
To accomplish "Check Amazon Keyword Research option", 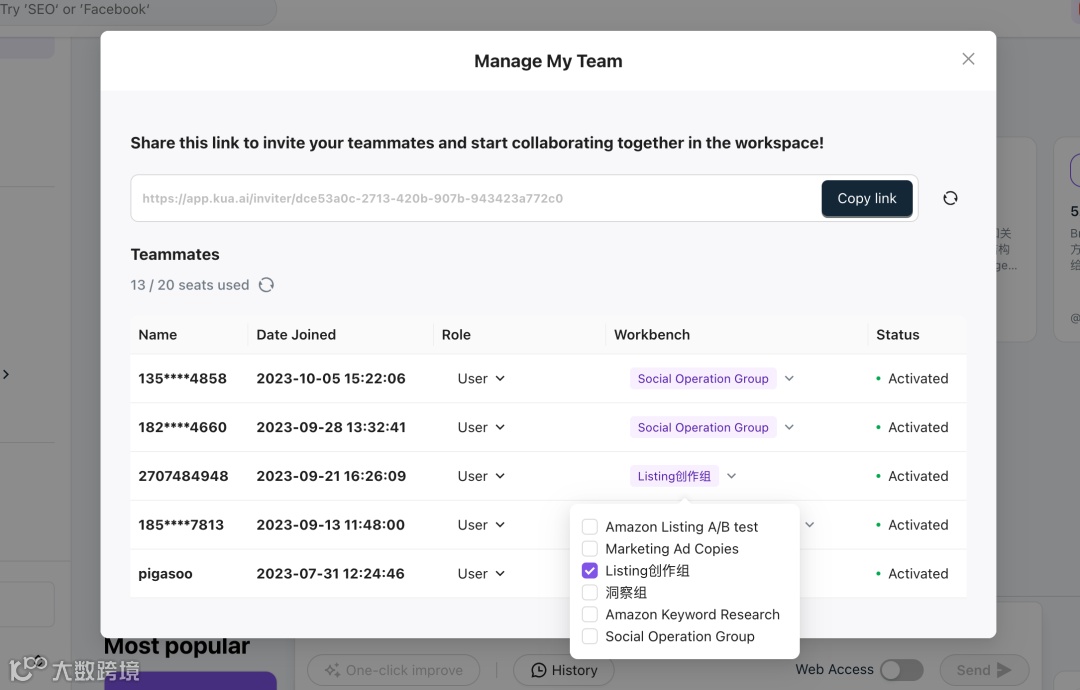I will [x=590, y=614].
